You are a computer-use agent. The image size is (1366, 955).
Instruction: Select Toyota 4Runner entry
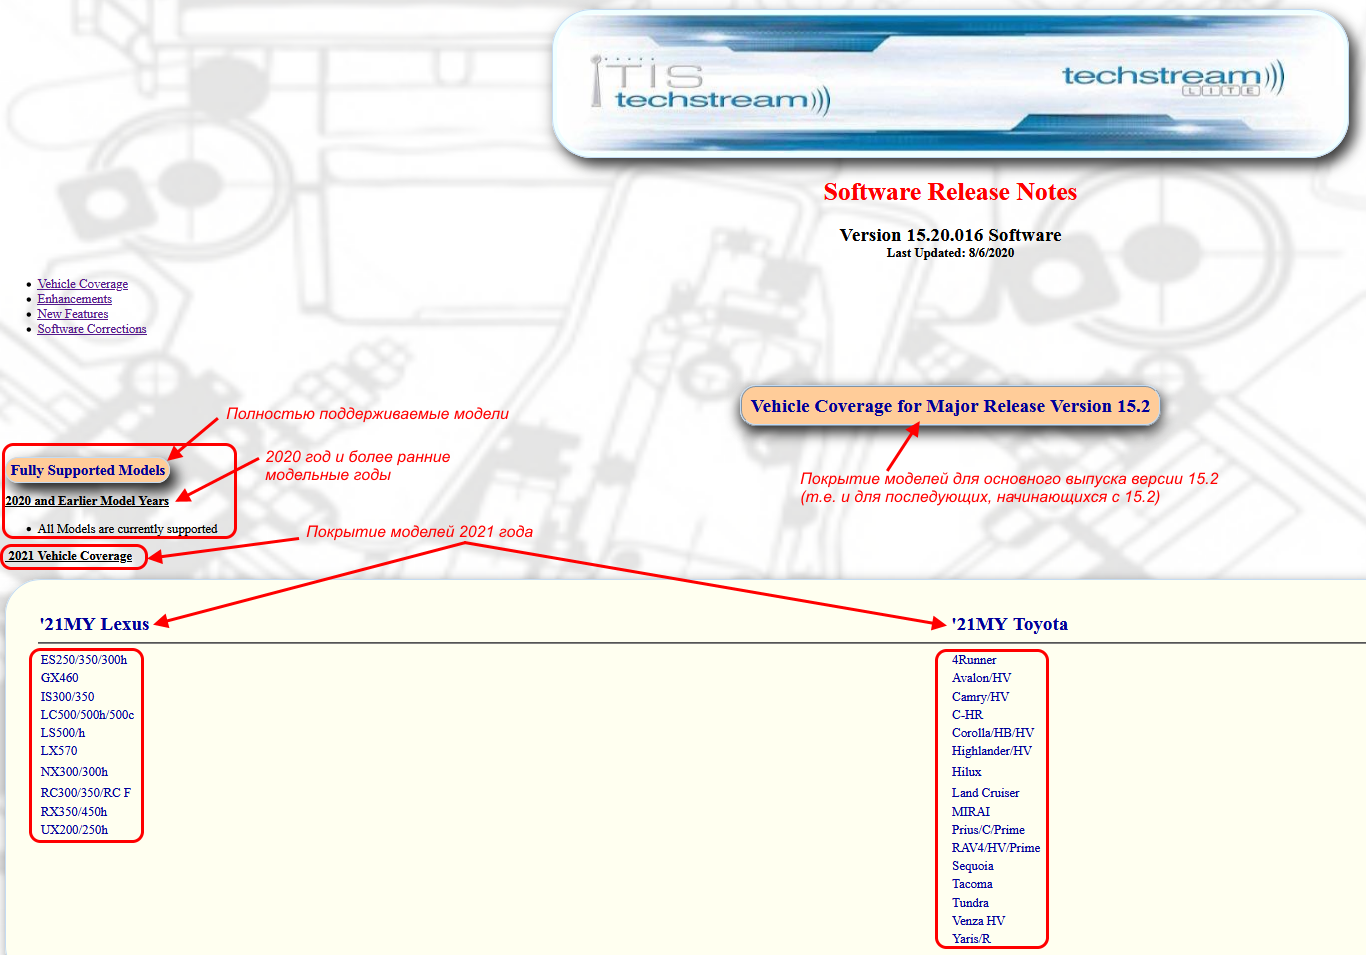(x=974, y=660)
